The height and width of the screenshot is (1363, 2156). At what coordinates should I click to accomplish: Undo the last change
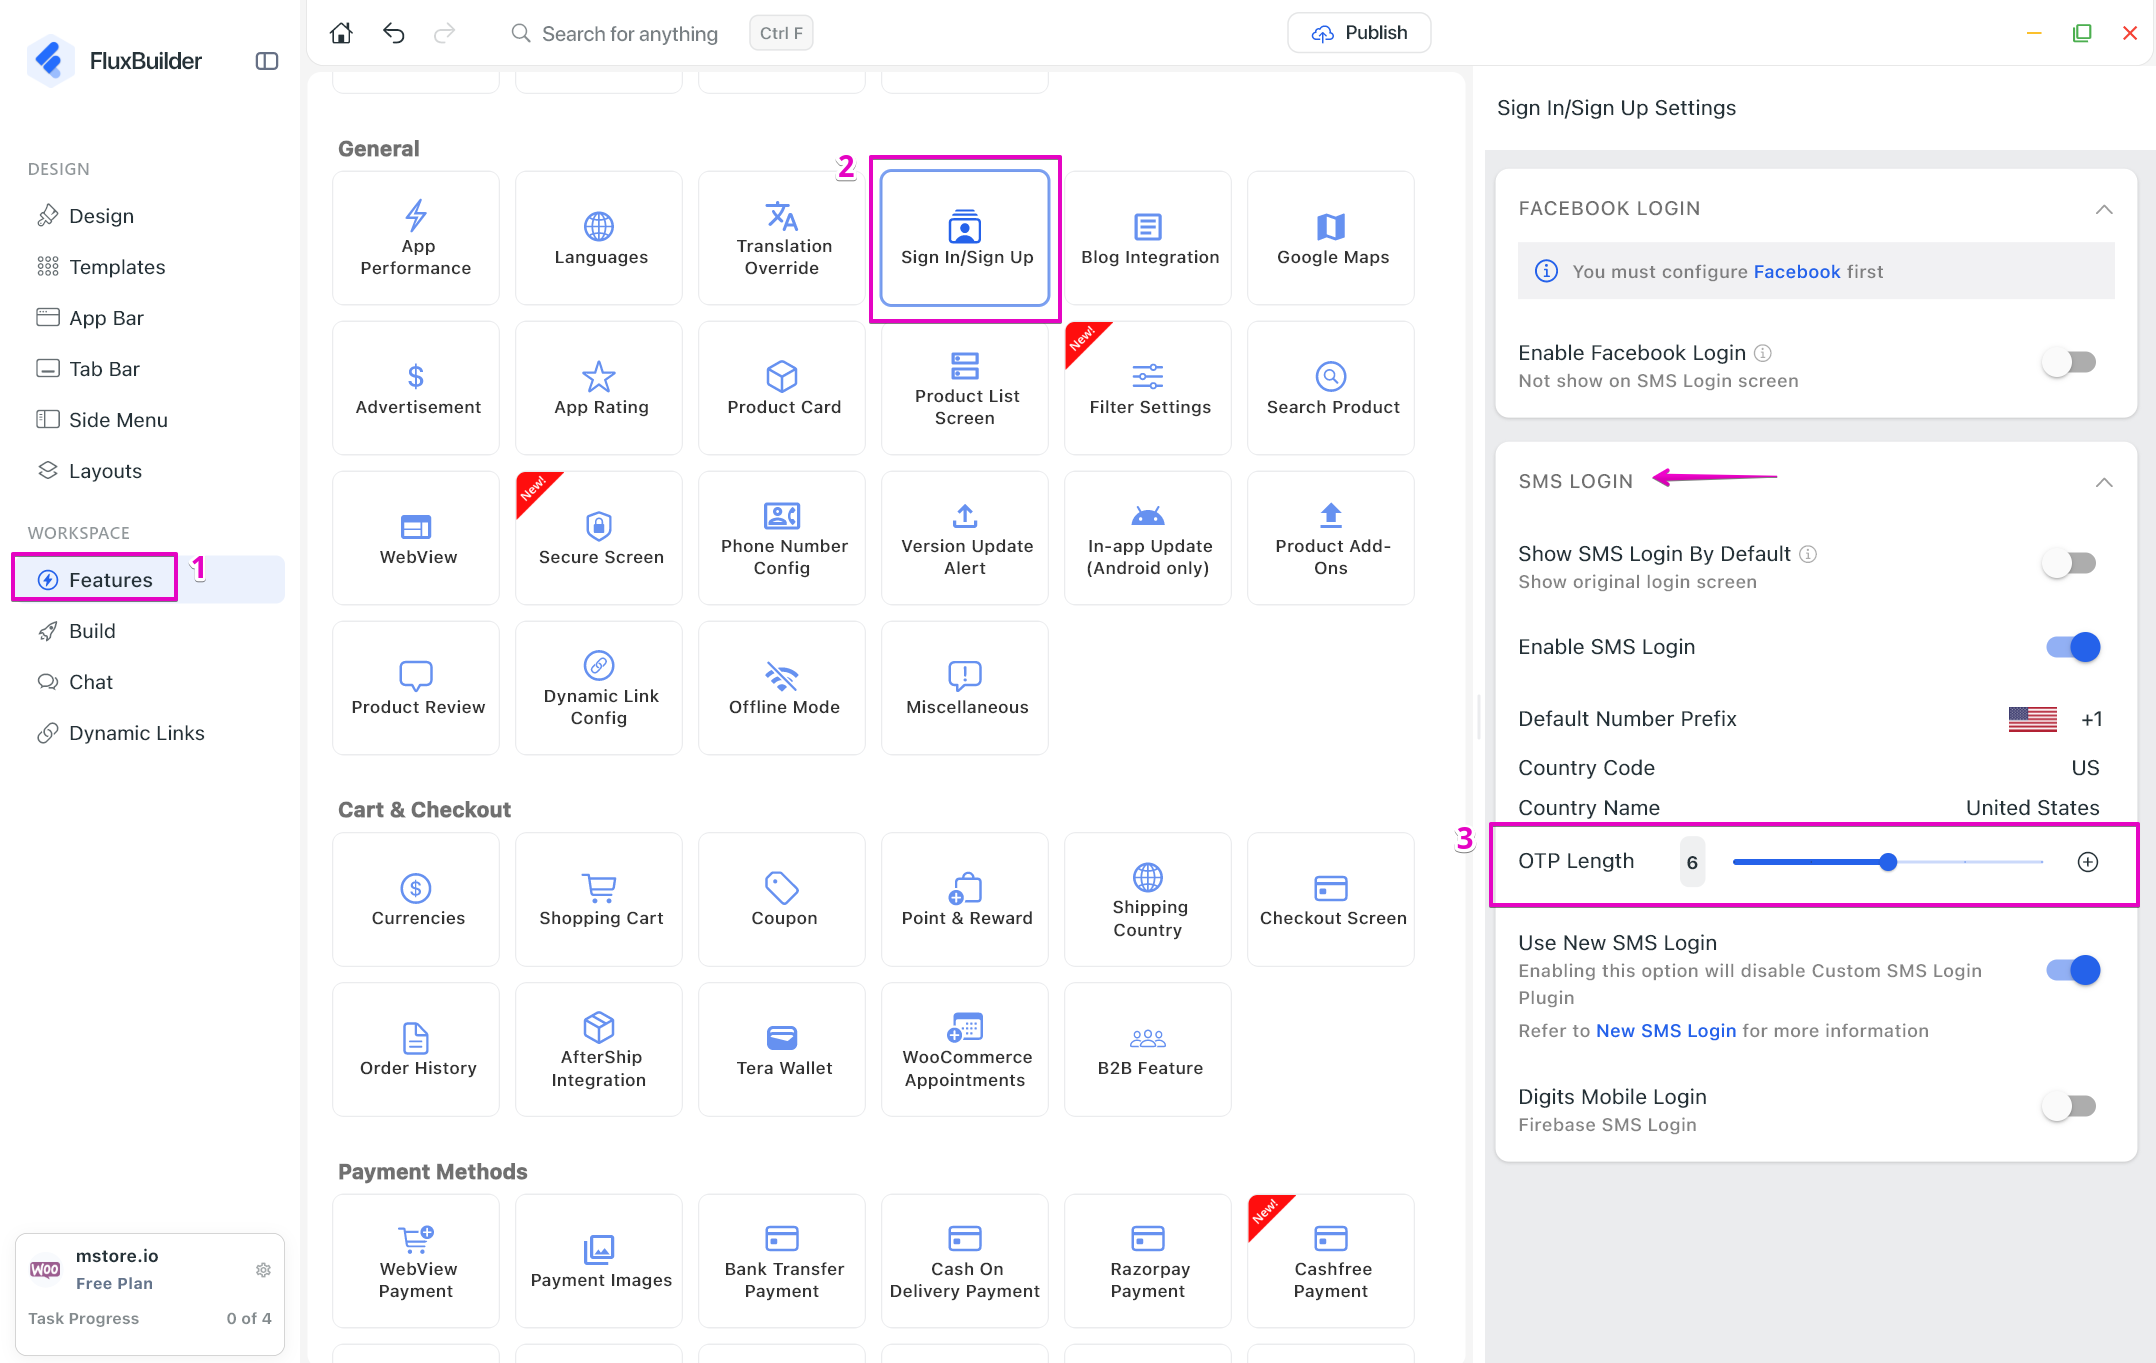[394, 33]
